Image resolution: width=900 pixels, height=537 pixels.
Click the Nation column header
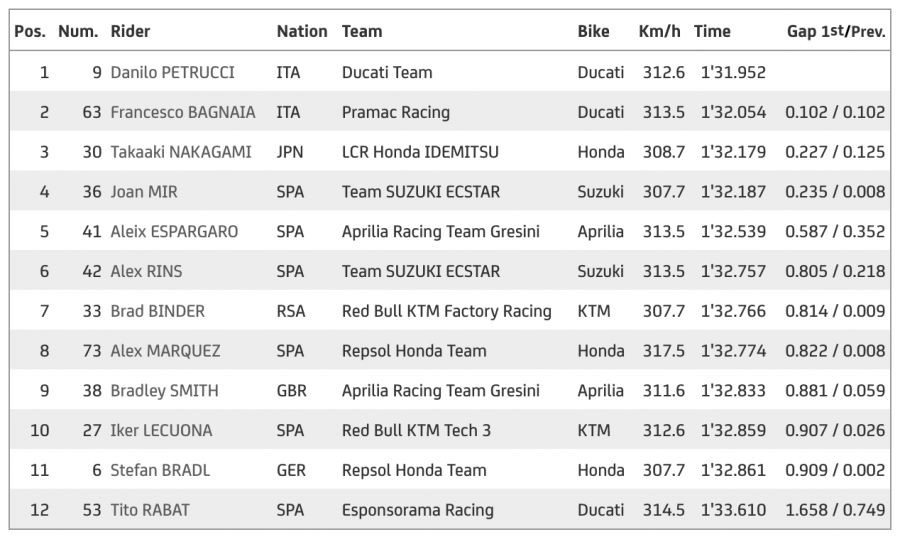[x=302, y=31]
